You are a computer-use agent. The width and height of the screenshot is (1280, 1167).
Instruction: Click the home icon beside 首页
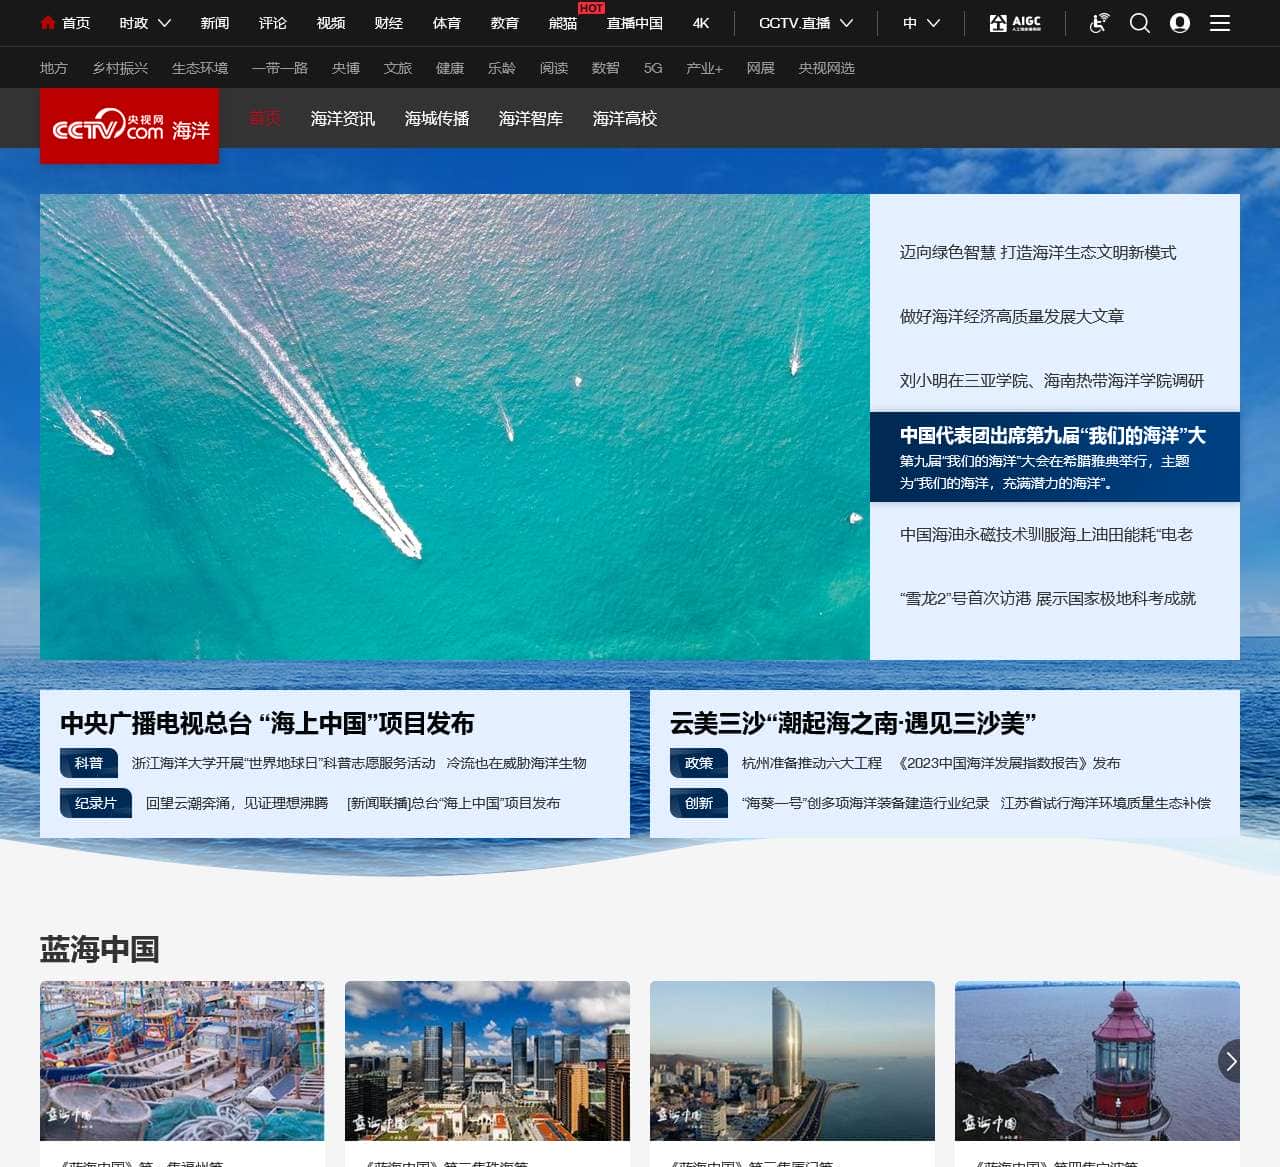click(47, 22)
